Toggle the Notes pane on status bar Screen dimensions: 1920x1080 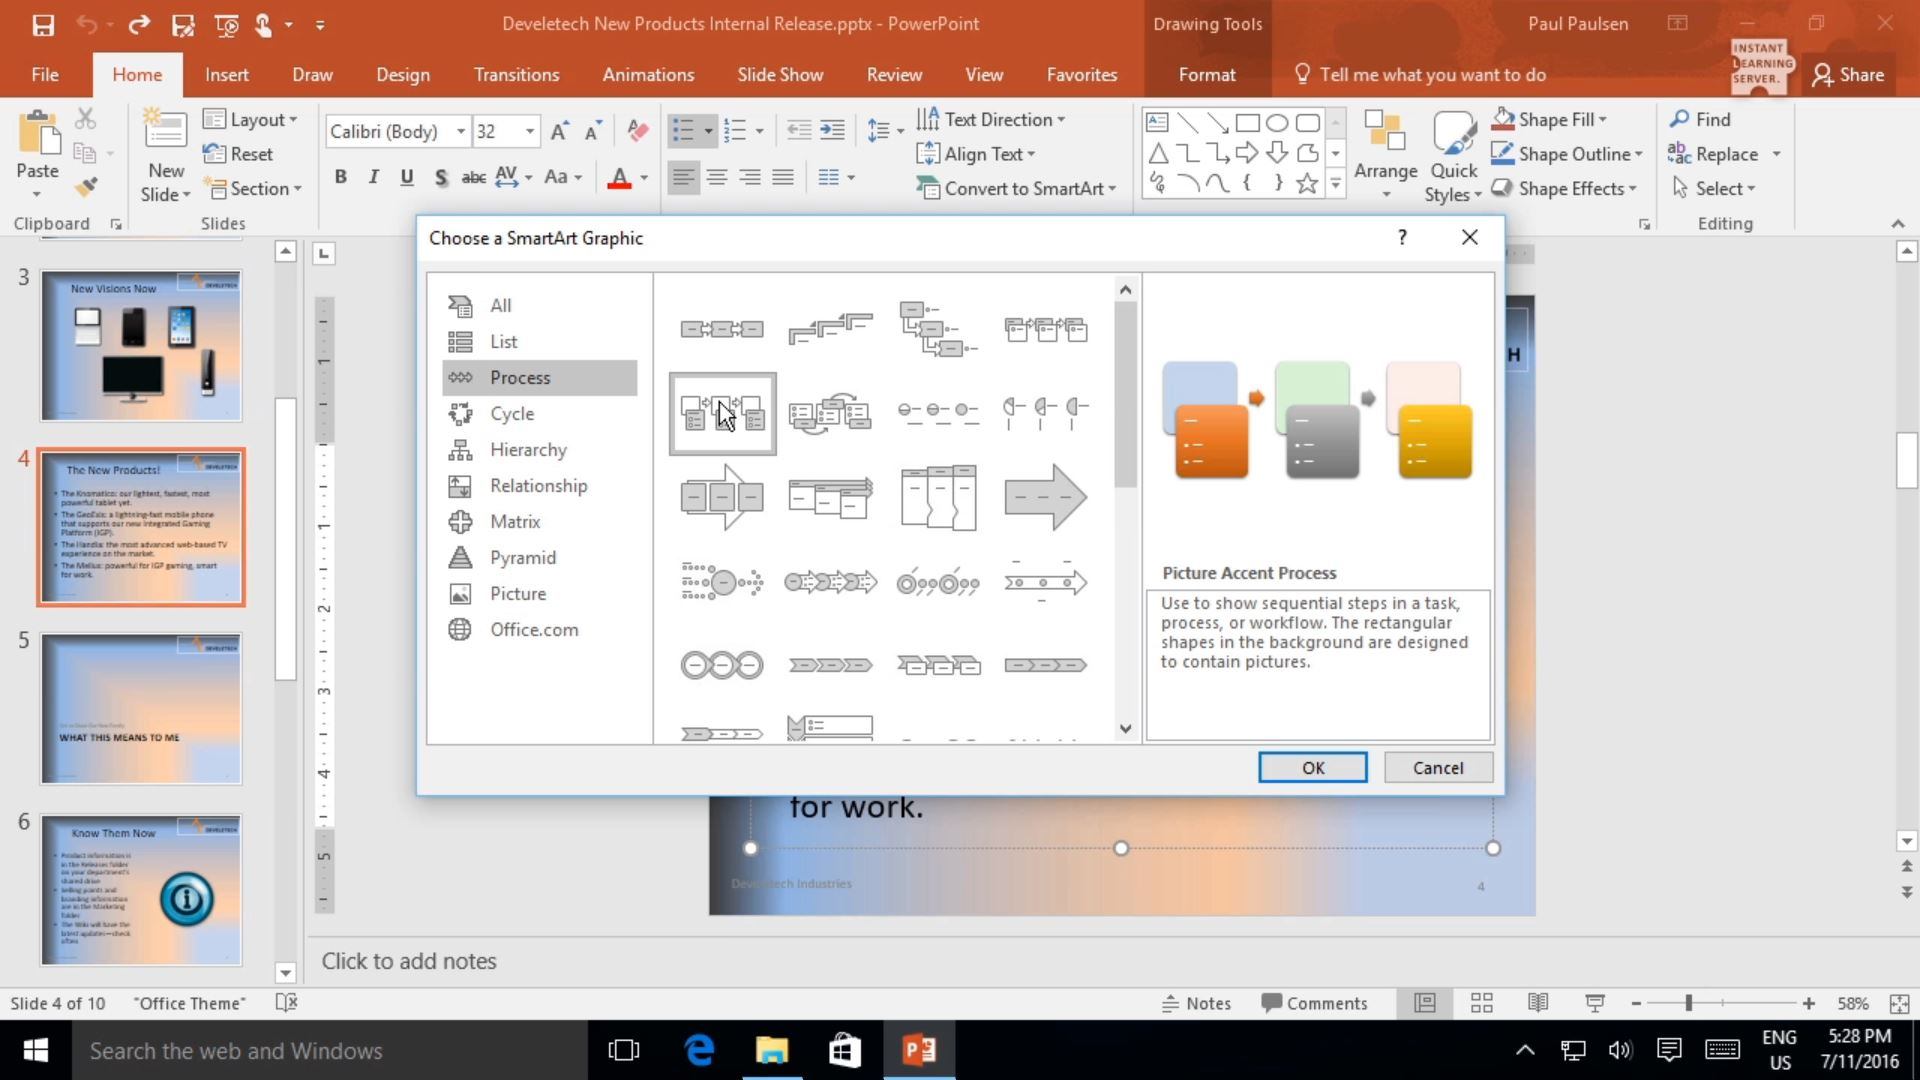pyautogui.click(x=1197, y=1003)
